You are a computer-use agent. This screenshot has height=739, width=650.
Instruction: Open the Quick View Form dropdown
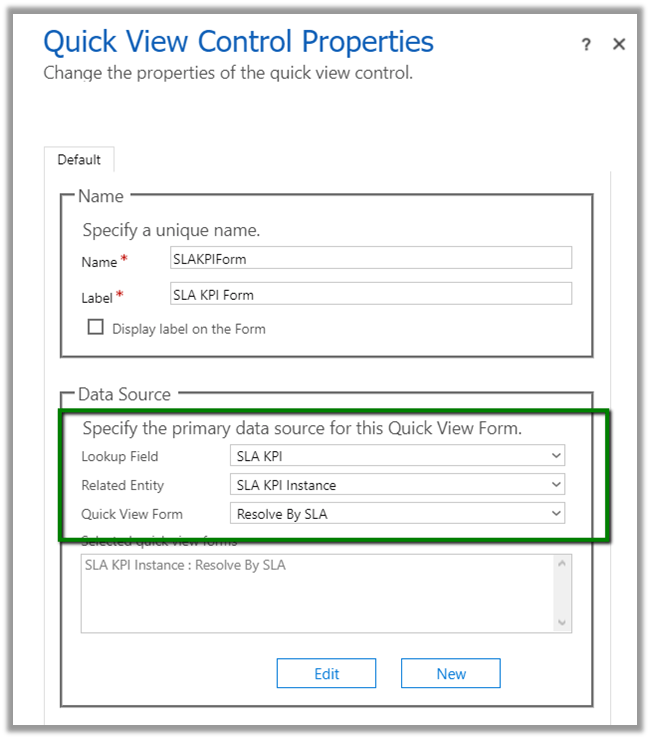397,514
